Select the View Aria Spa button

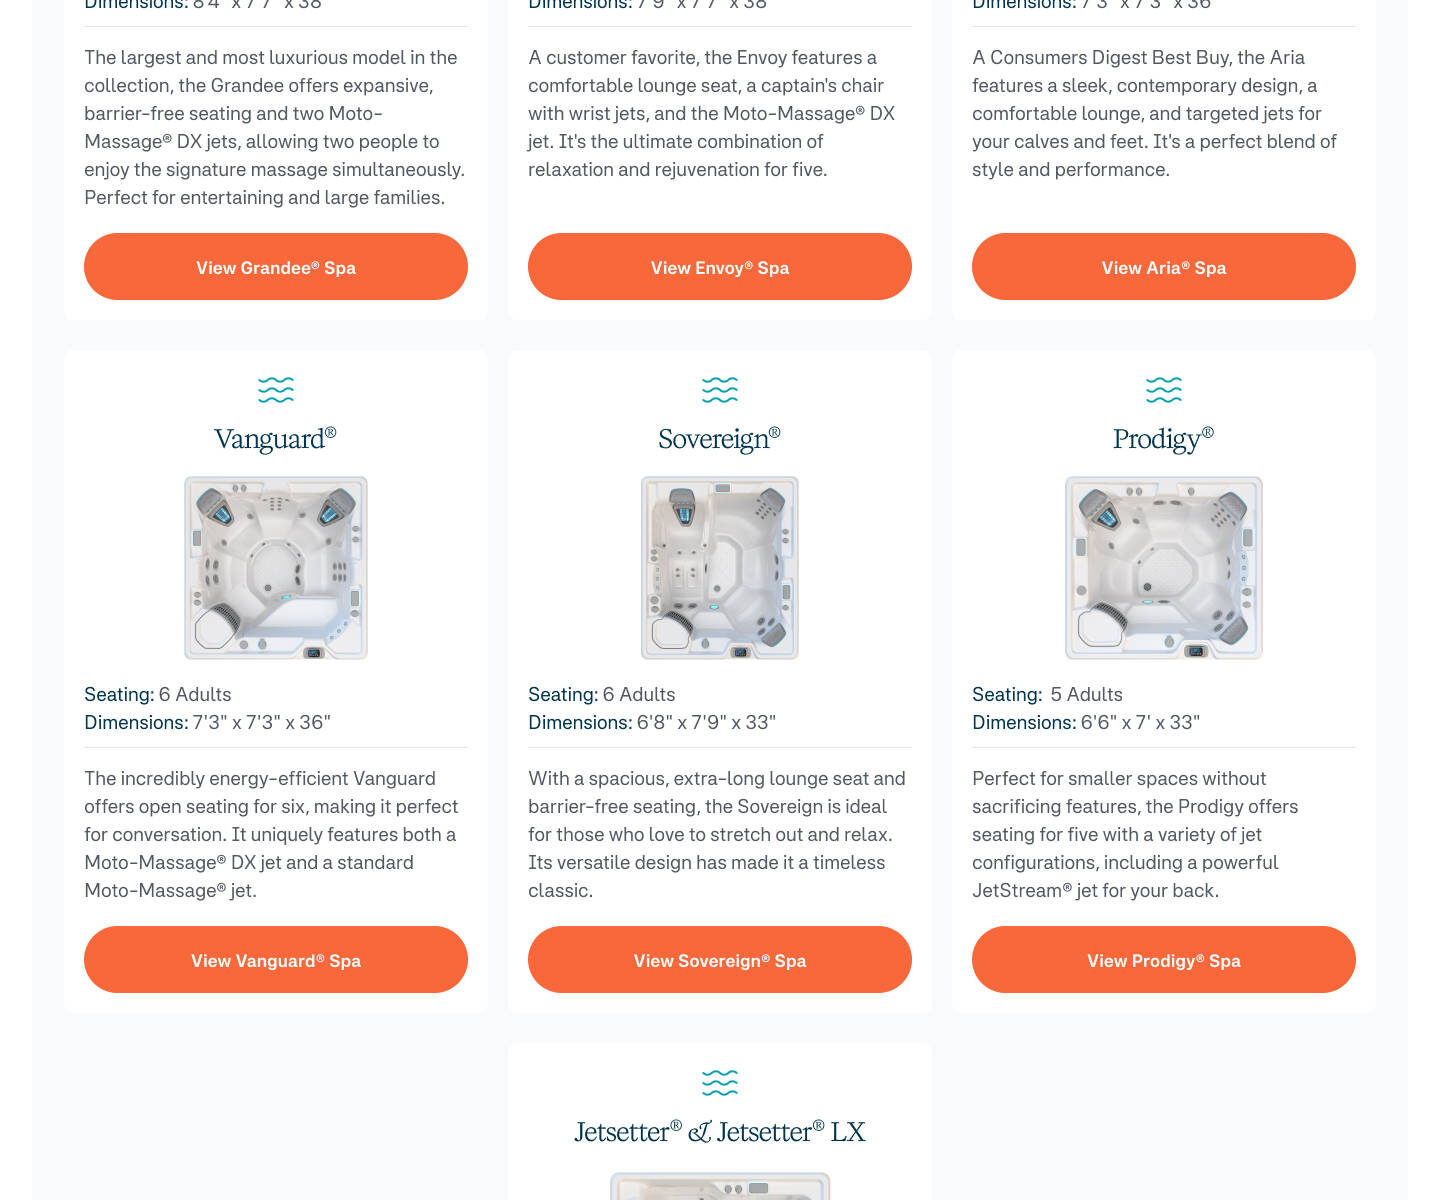[1164, 267]
